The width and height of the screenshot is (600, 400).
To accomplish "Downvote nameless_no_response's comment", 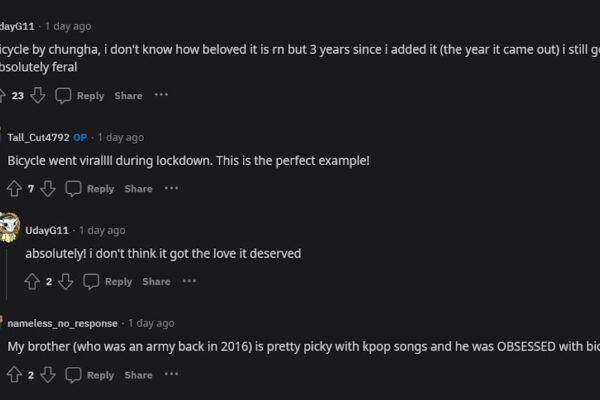I will click(x=48, y=374).
